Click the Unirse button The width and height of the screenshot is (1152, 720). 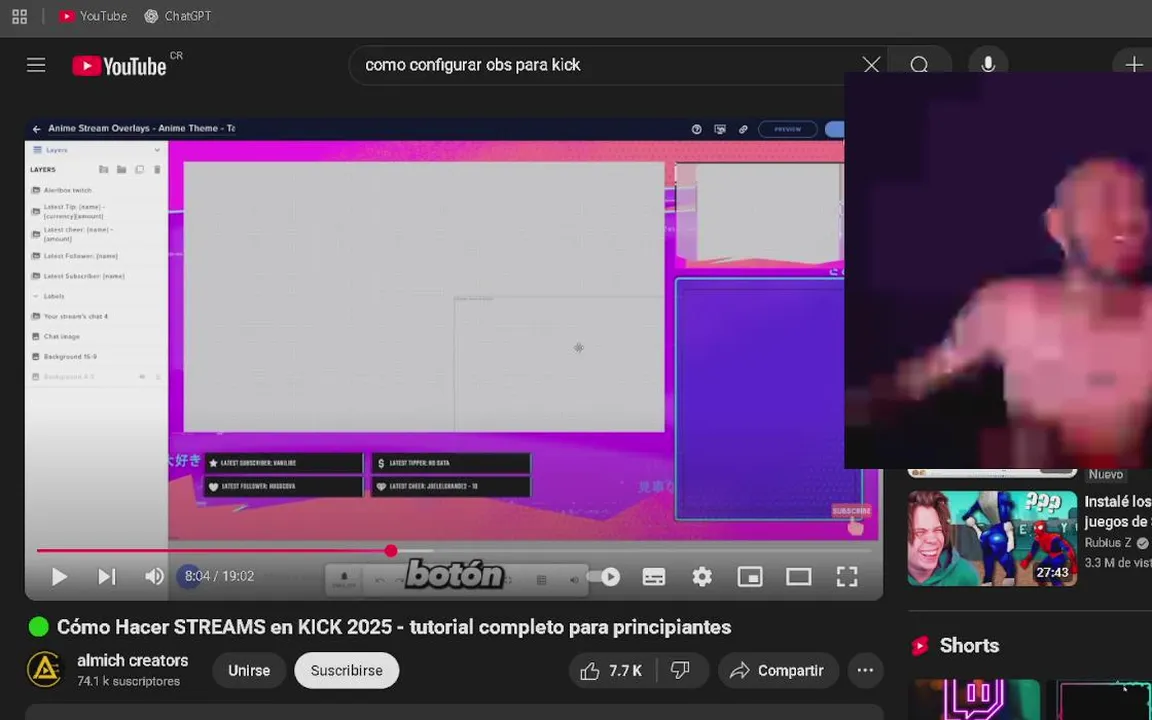click(249, 671)
